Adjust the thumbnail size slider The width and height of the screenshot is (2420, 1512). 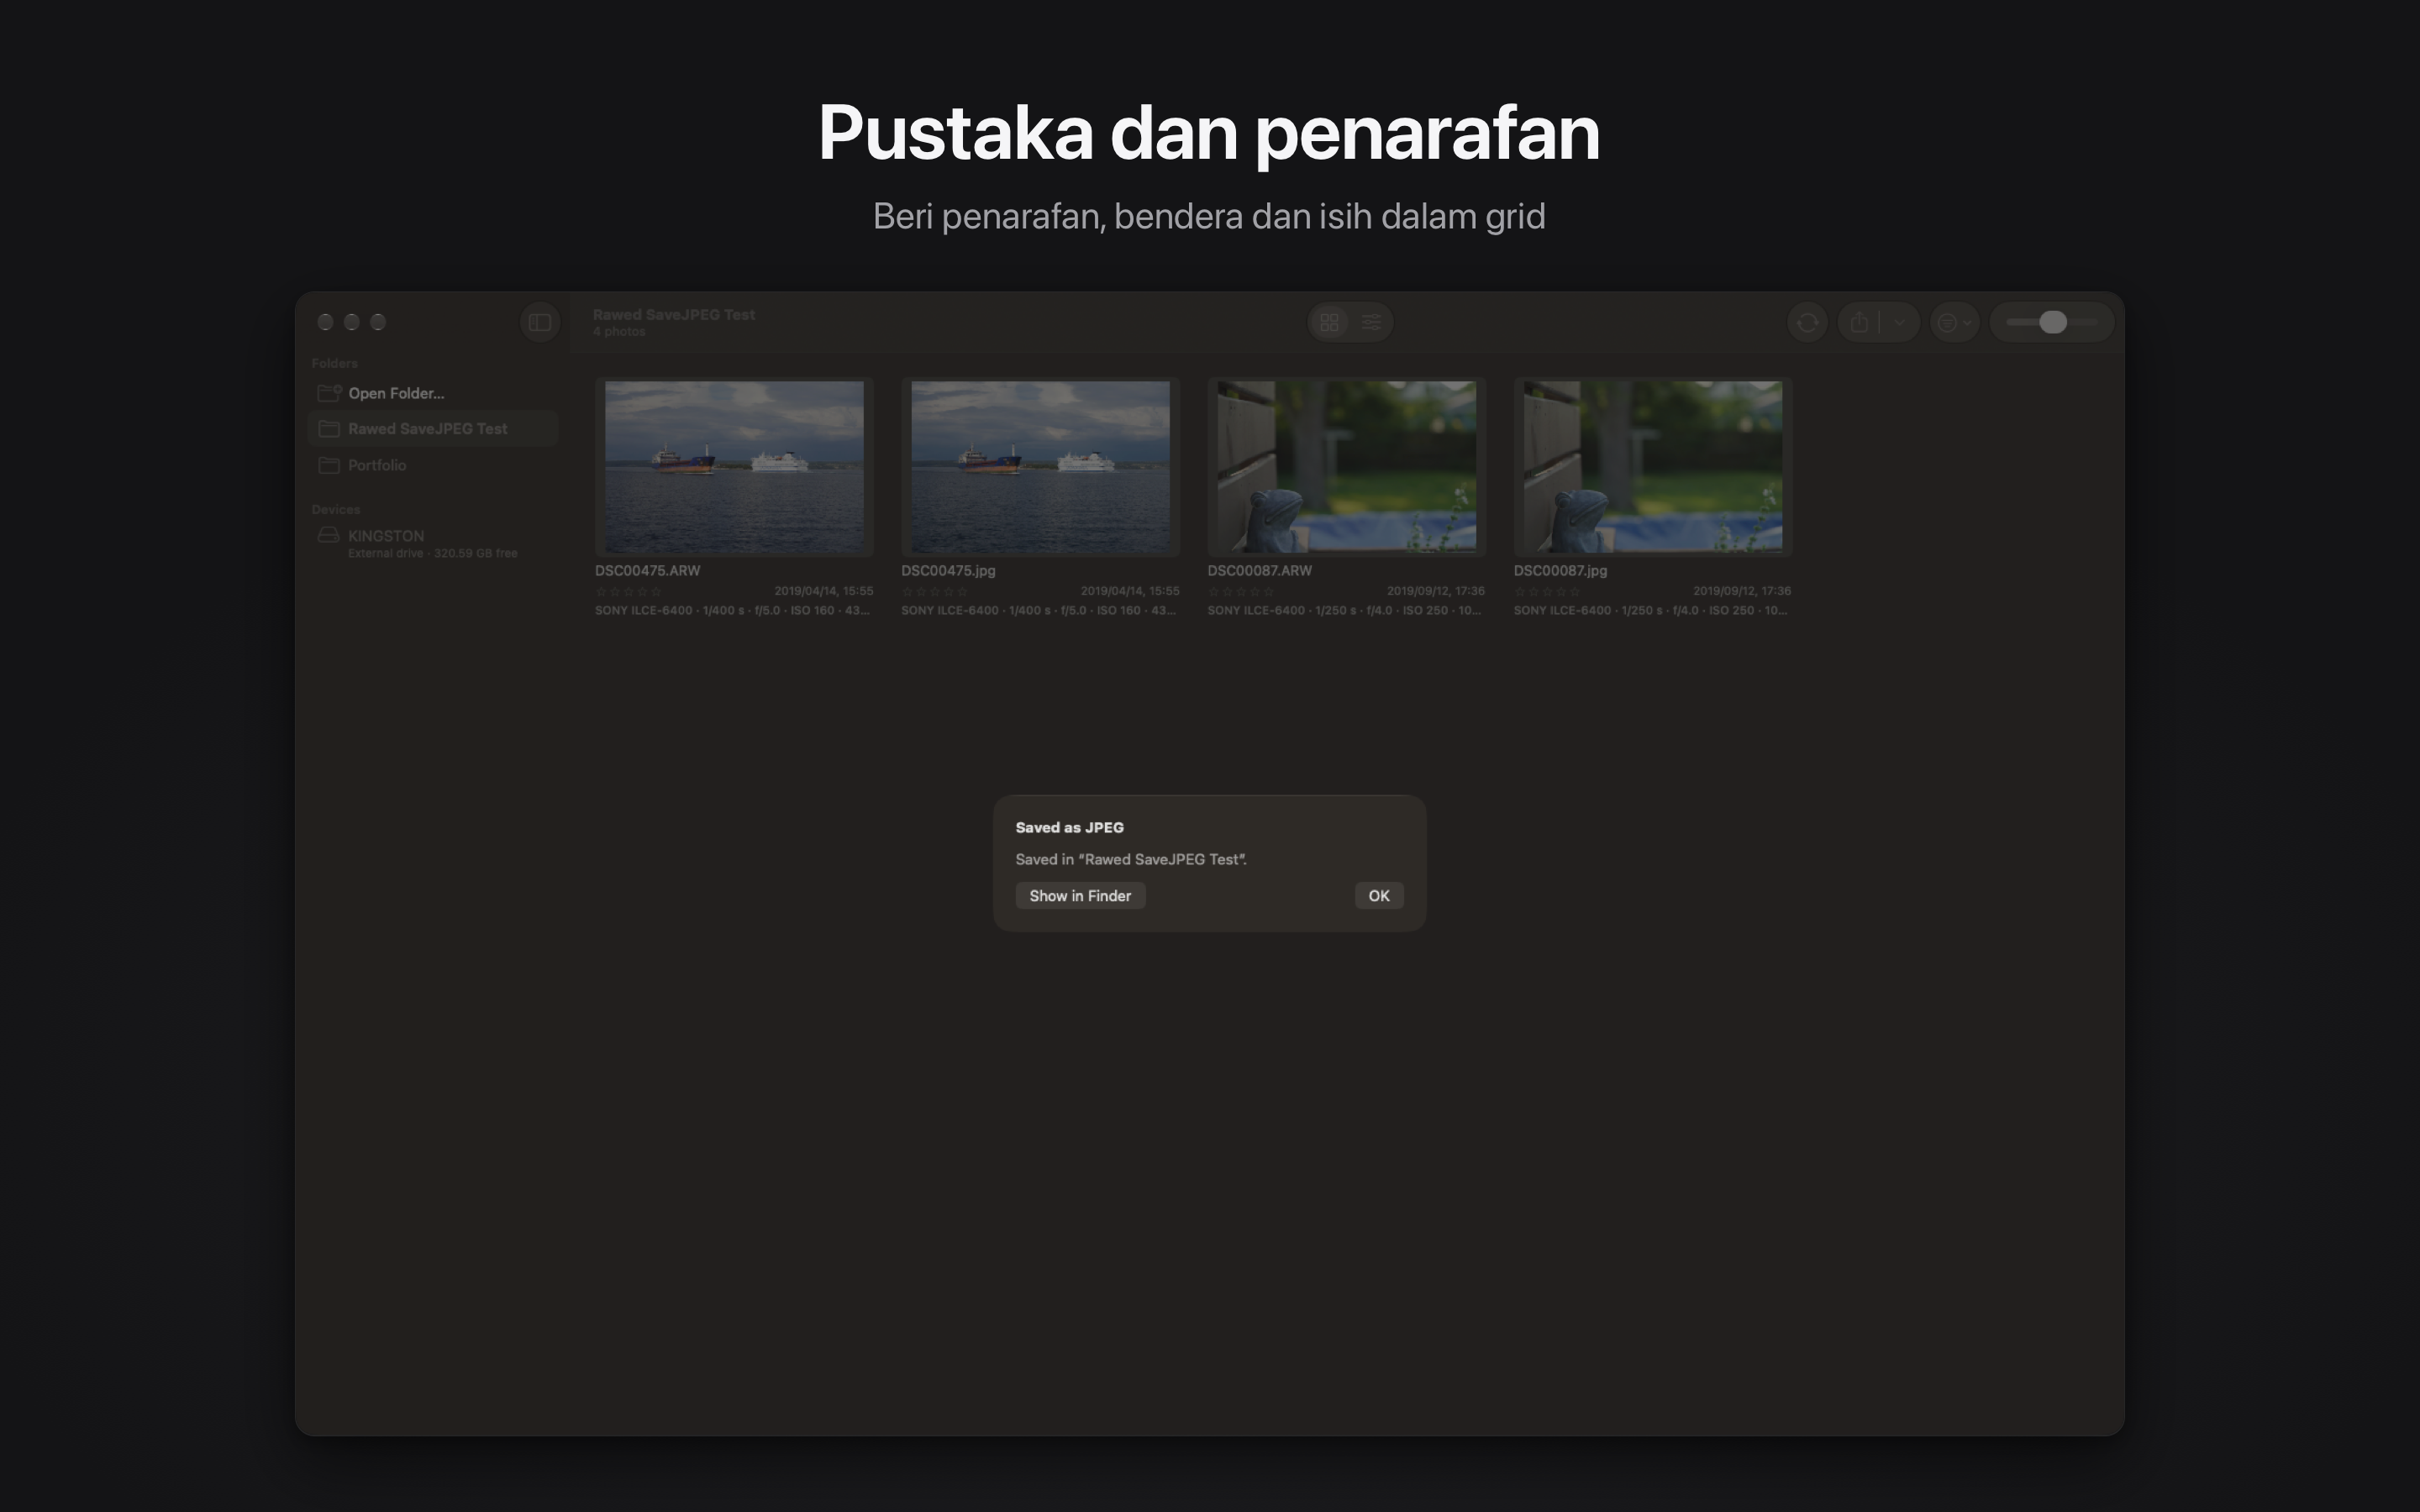coord(2052,322)
